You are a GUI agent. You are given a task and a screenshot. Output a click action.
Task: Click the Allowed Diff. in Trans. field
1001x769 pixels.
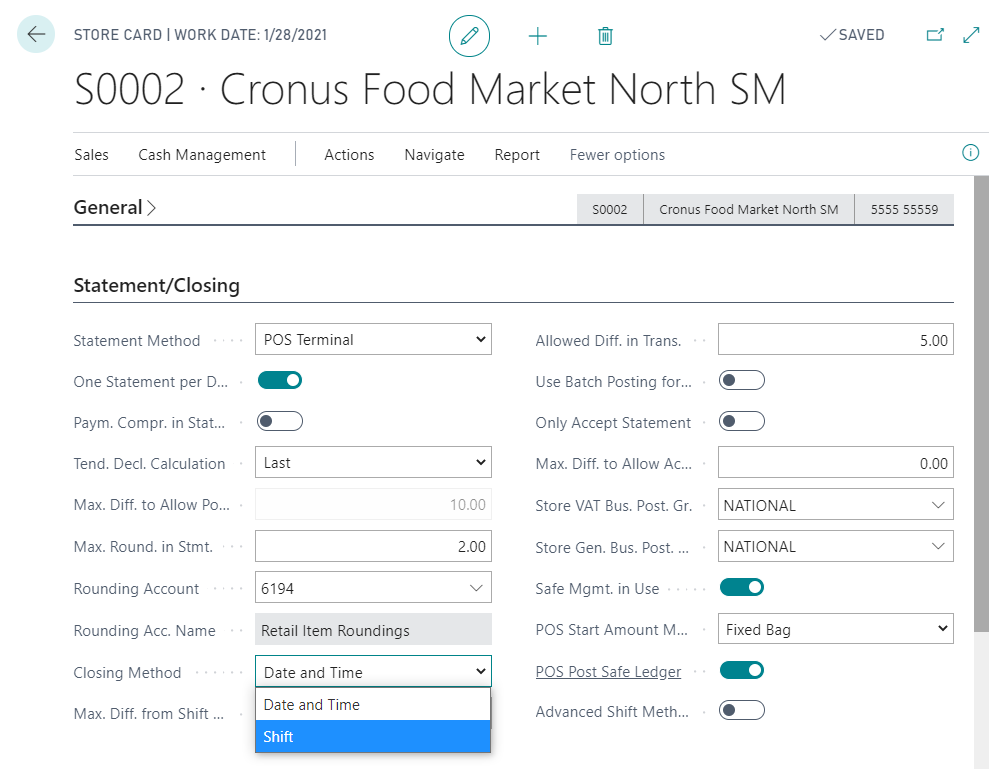coord(835,340)
